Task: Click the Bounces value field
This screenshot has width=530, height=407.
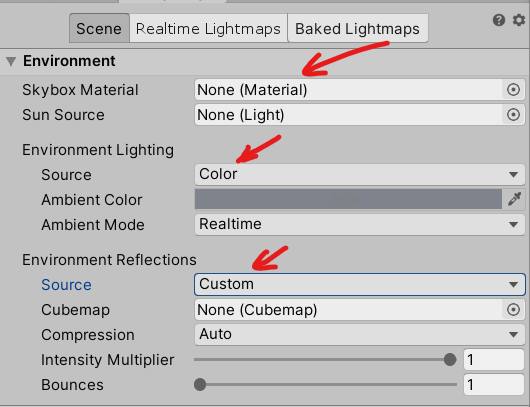Action: (493, 385)
